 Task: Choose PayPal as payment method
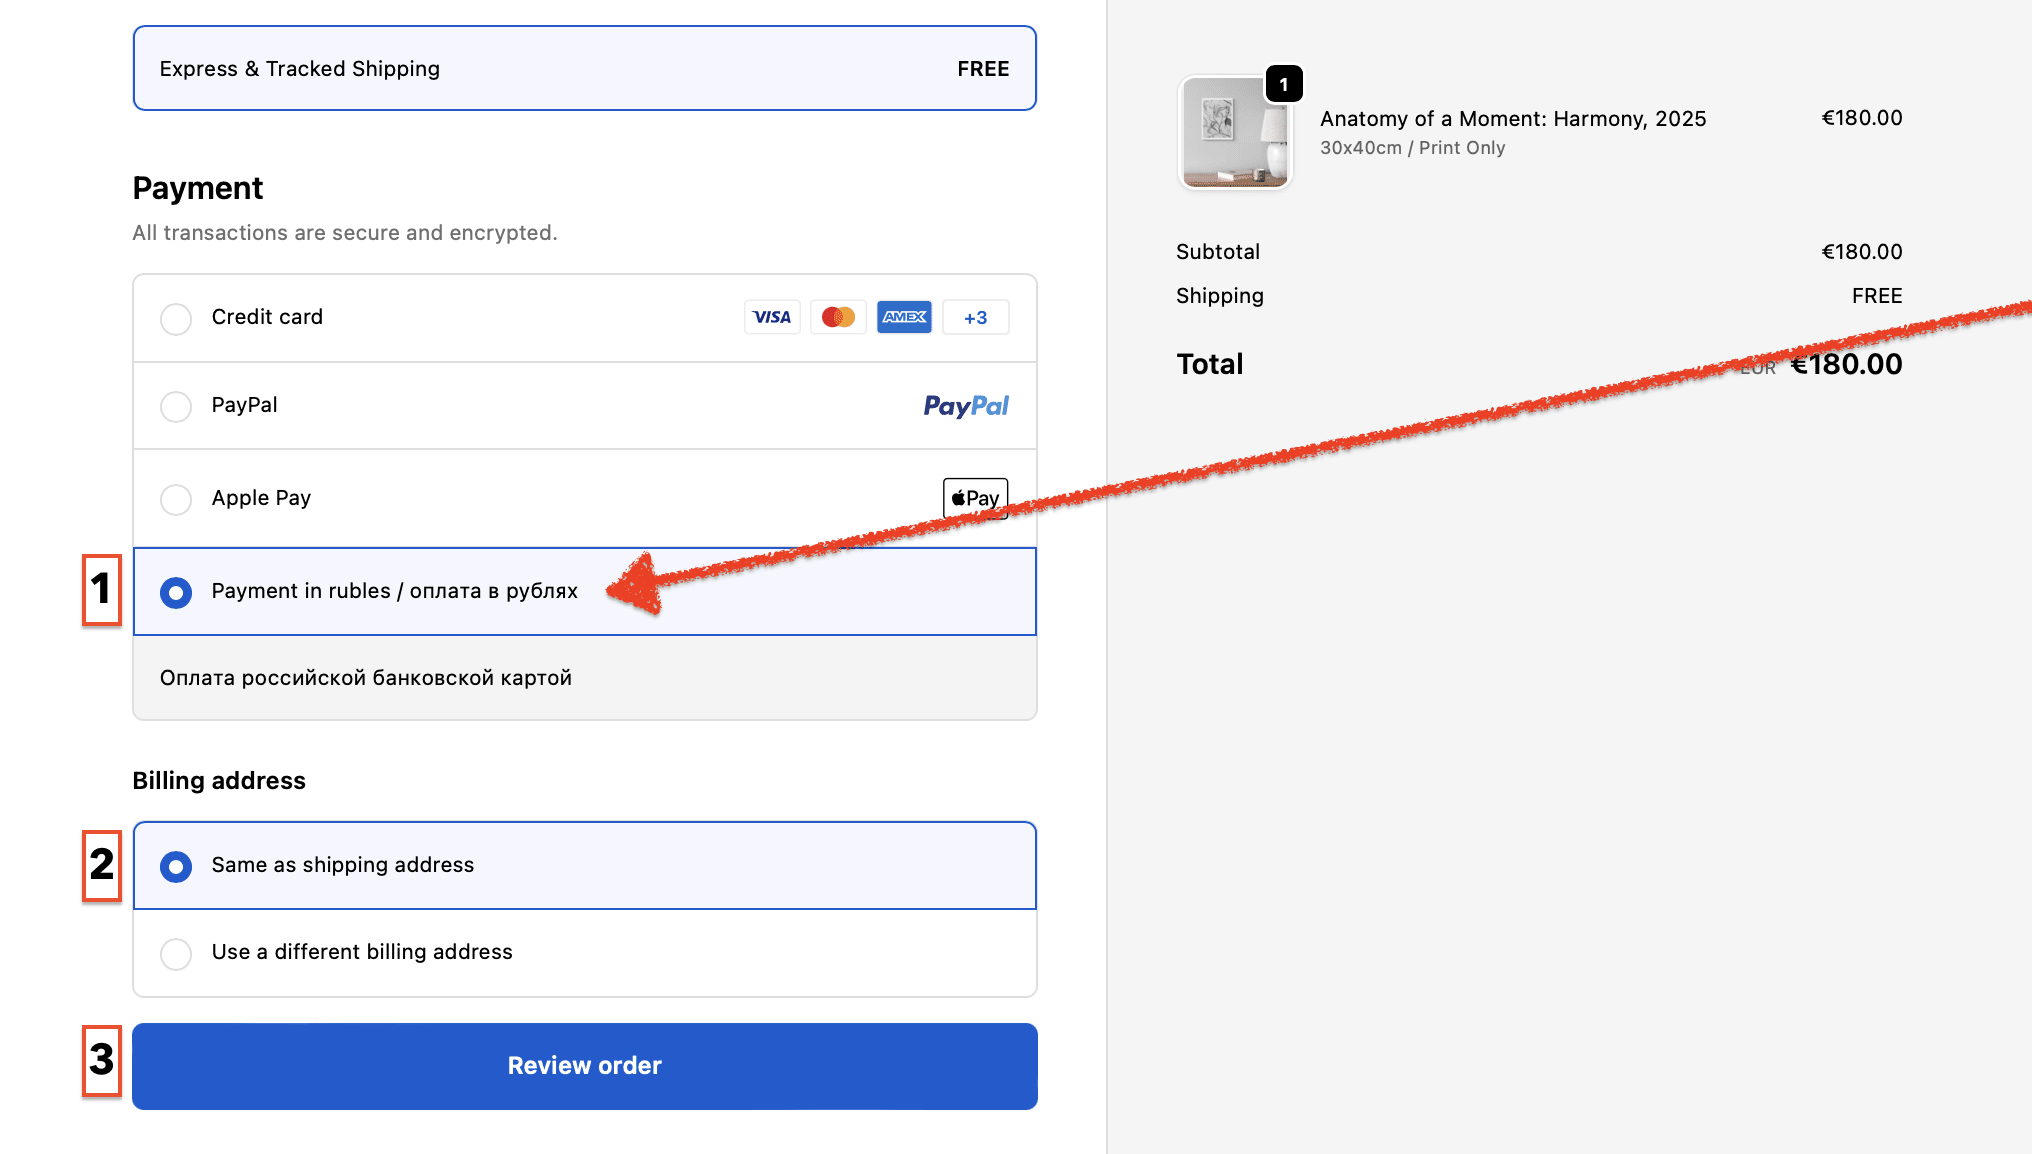click(176, 406)
